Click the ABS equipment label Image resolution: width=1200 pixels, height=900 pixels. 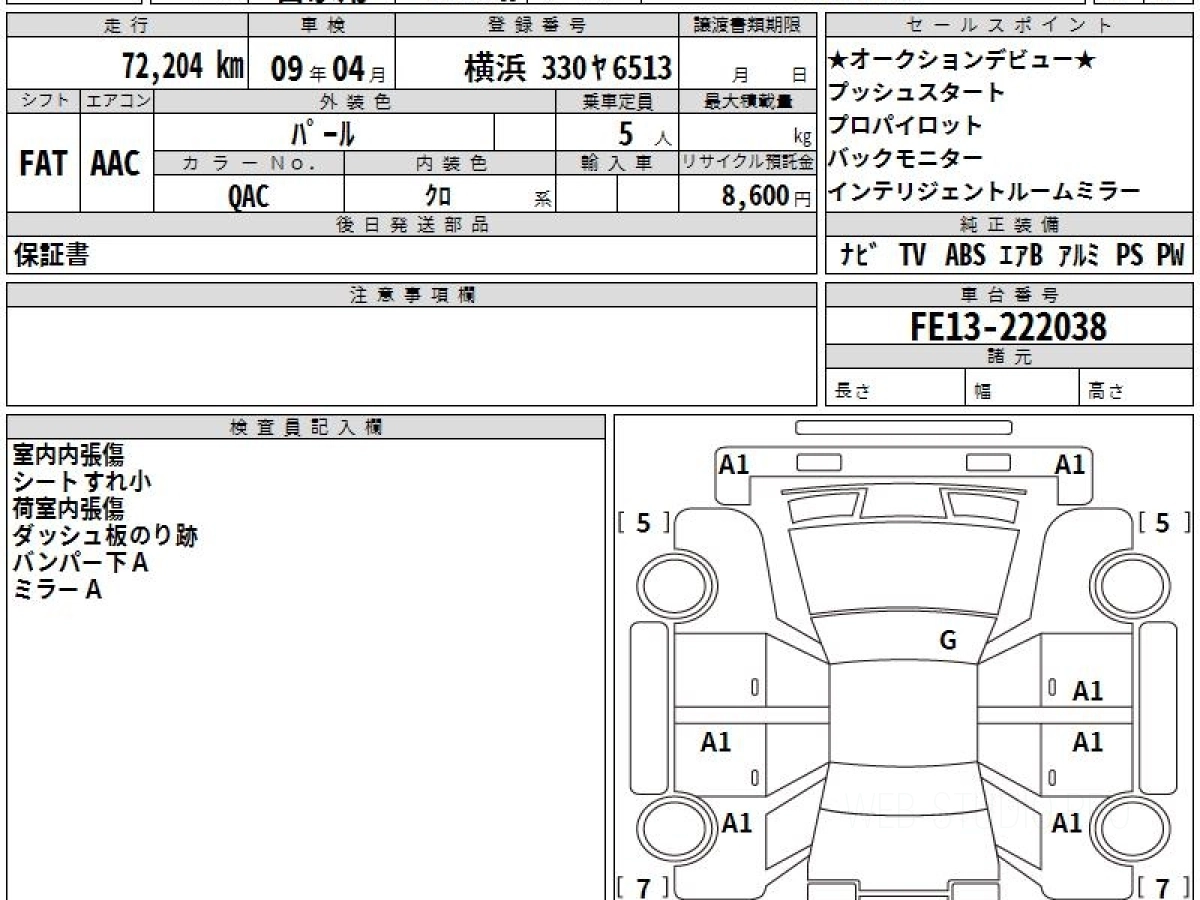point(964,255)
